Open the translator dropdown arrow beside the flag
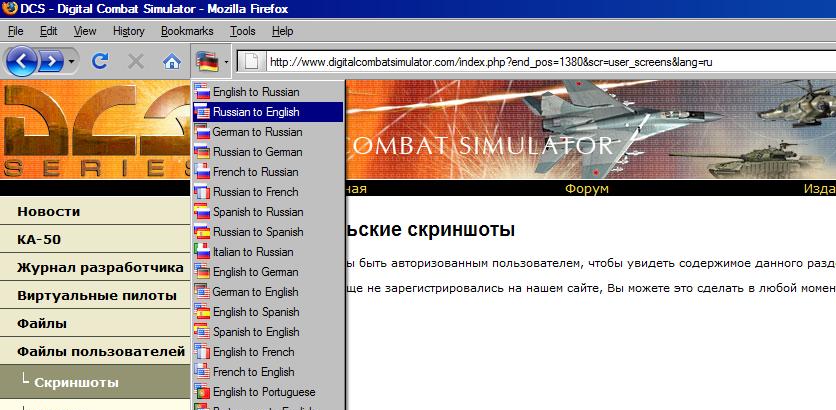Viewport: 836px width, 410px height. [226, 62]
